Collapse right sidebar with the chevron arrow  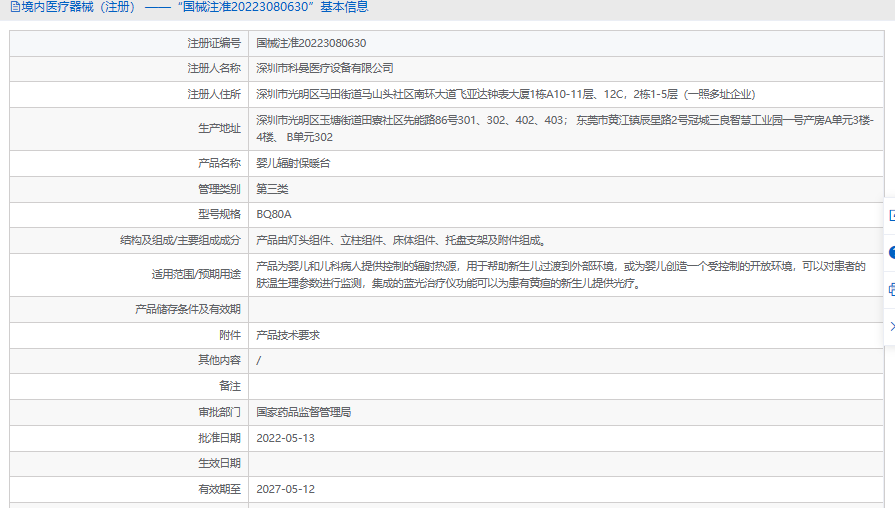click(x=892, y=326)
